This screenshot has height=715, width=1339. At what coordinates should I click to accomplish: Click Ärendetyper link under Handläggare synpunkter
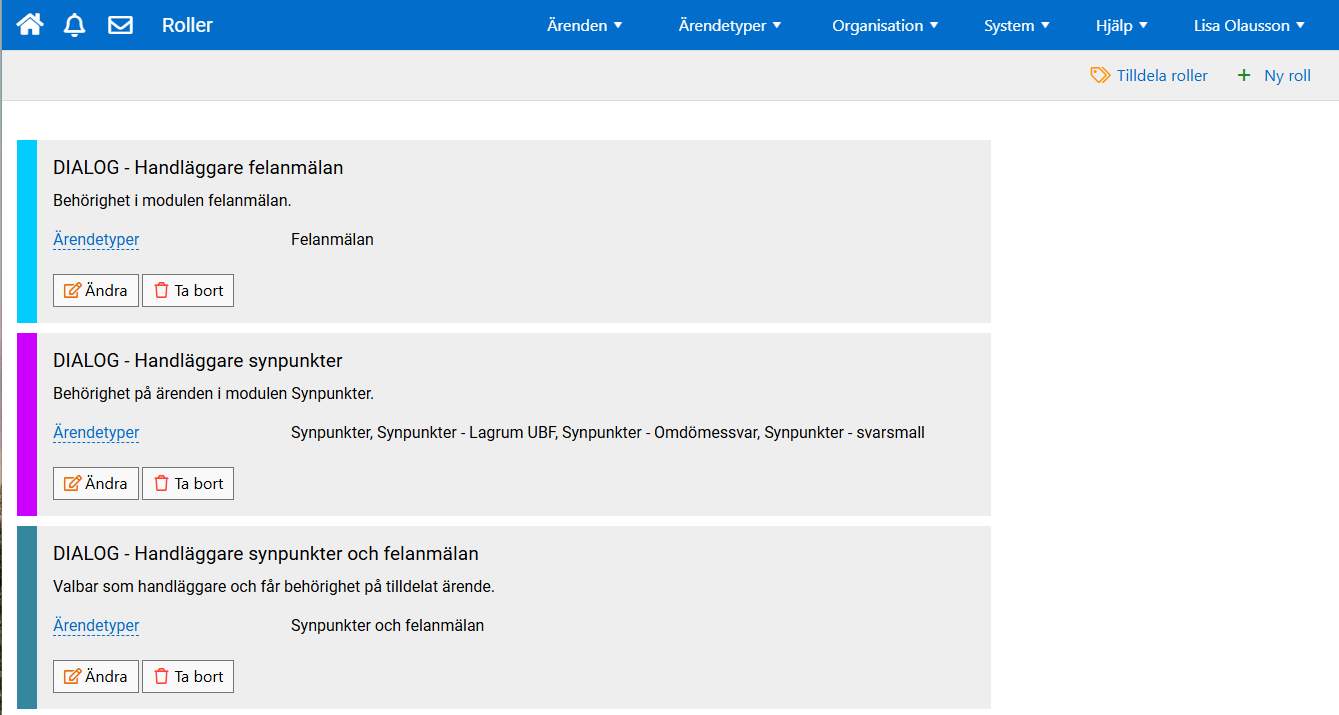pyautogui.click(x=96, y=433)
